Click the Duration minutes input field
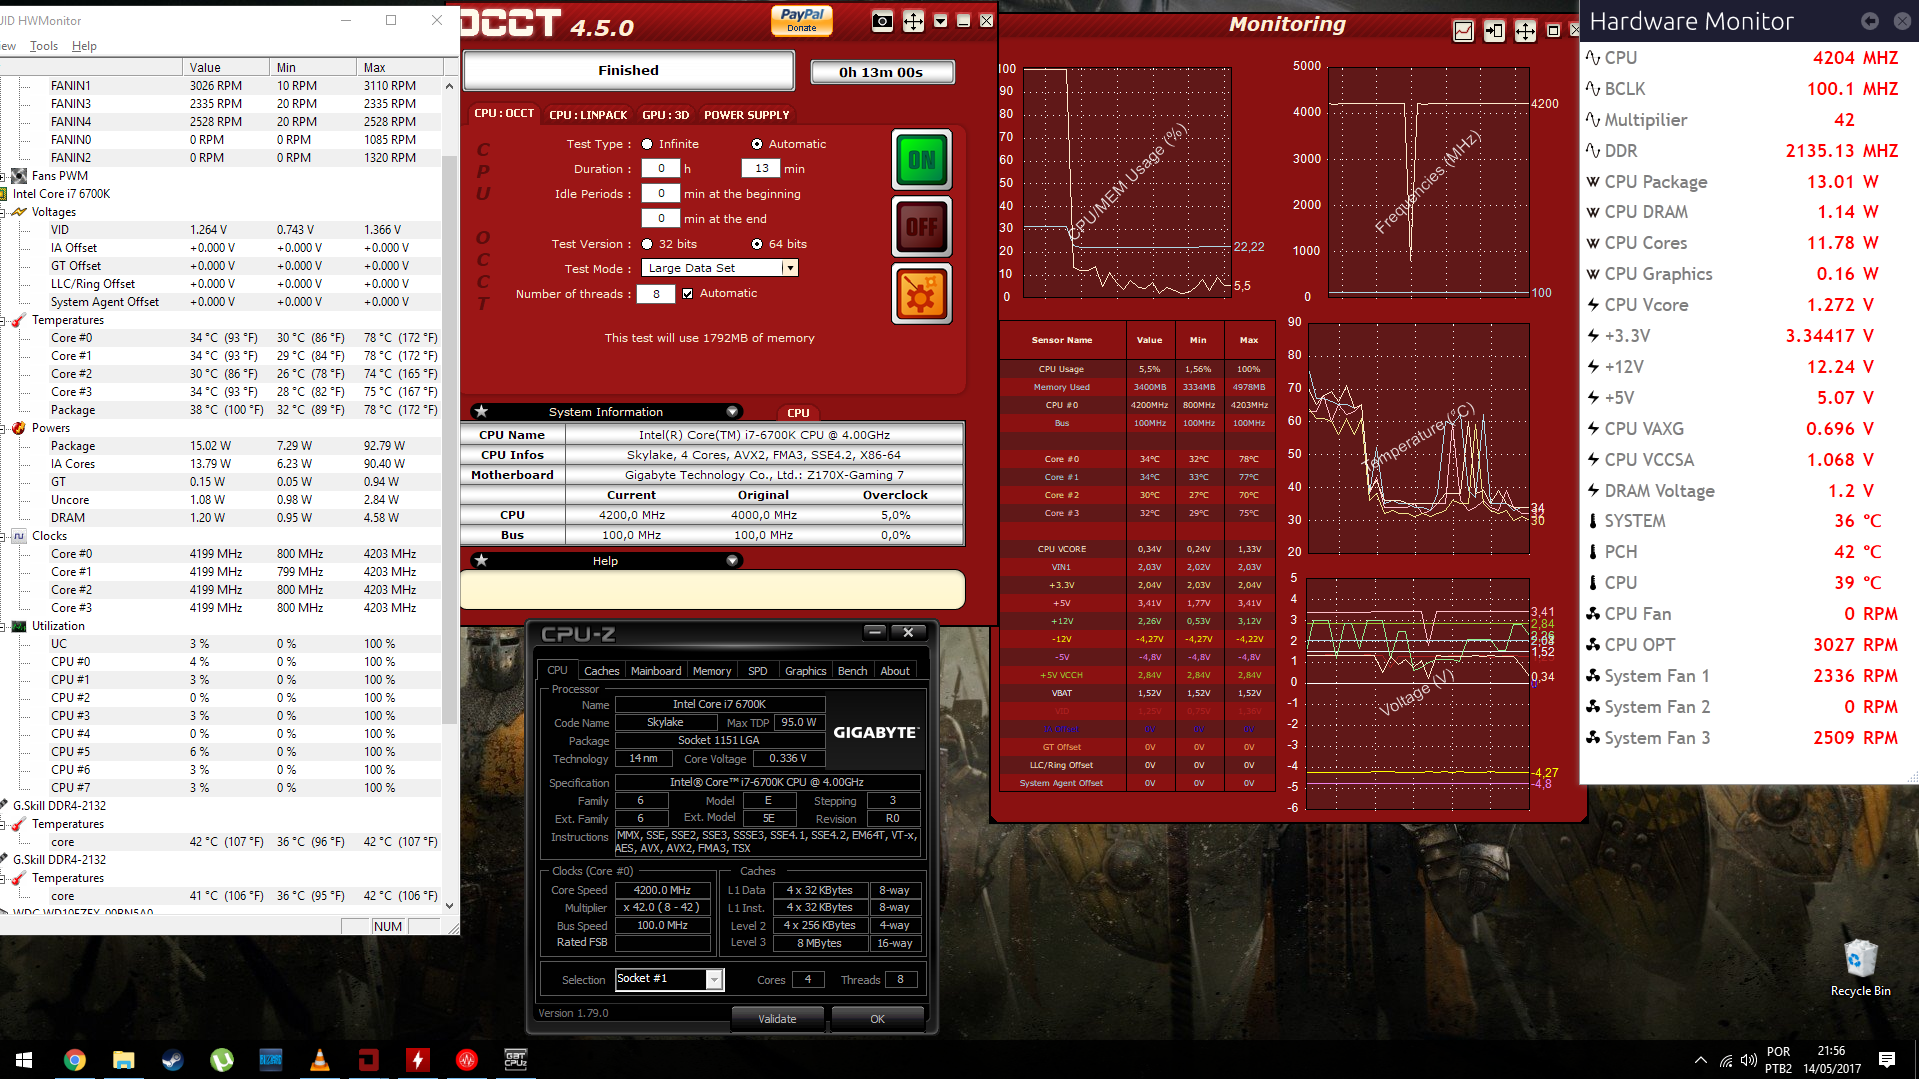 761,168
